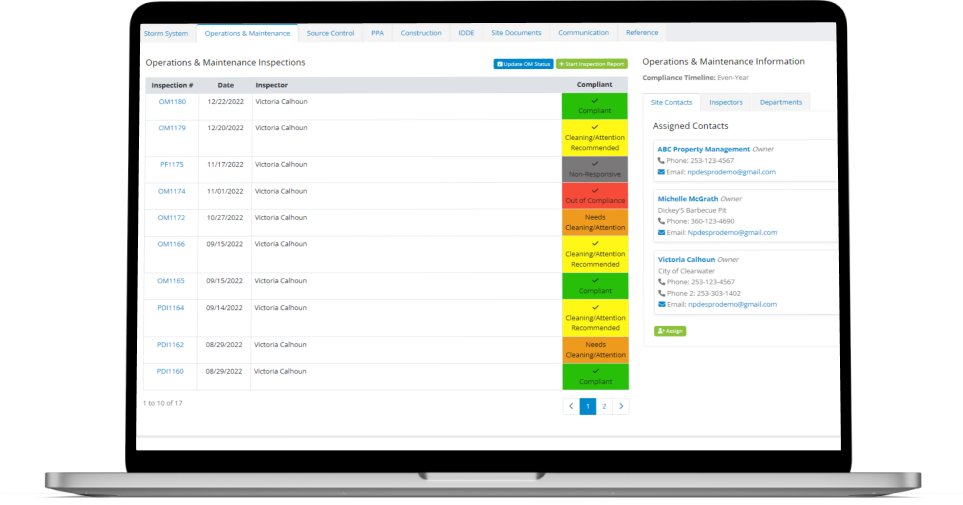Open inspection OM1166

click(171, 244)
